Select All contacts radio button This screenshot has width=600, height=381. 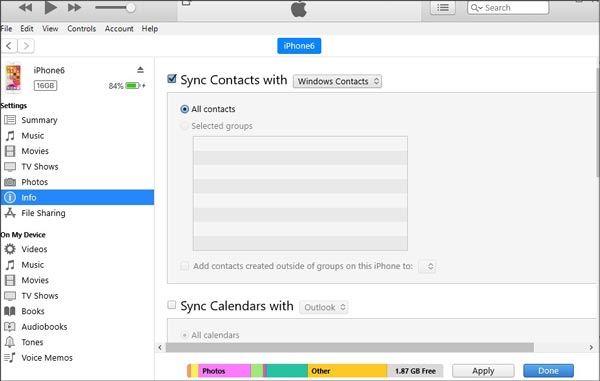184,109
